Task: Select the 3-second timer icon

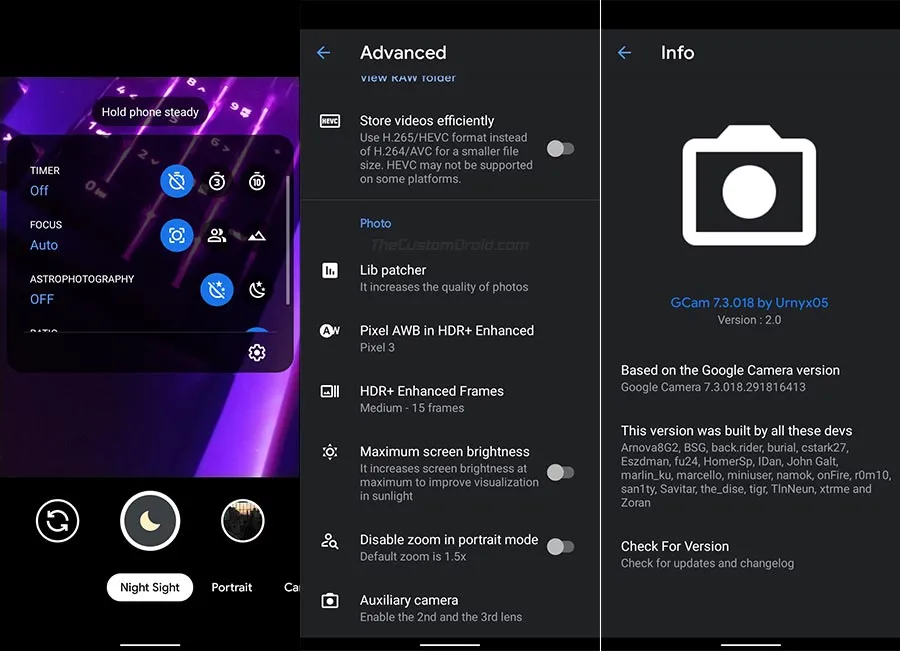Action: [217, 181]
